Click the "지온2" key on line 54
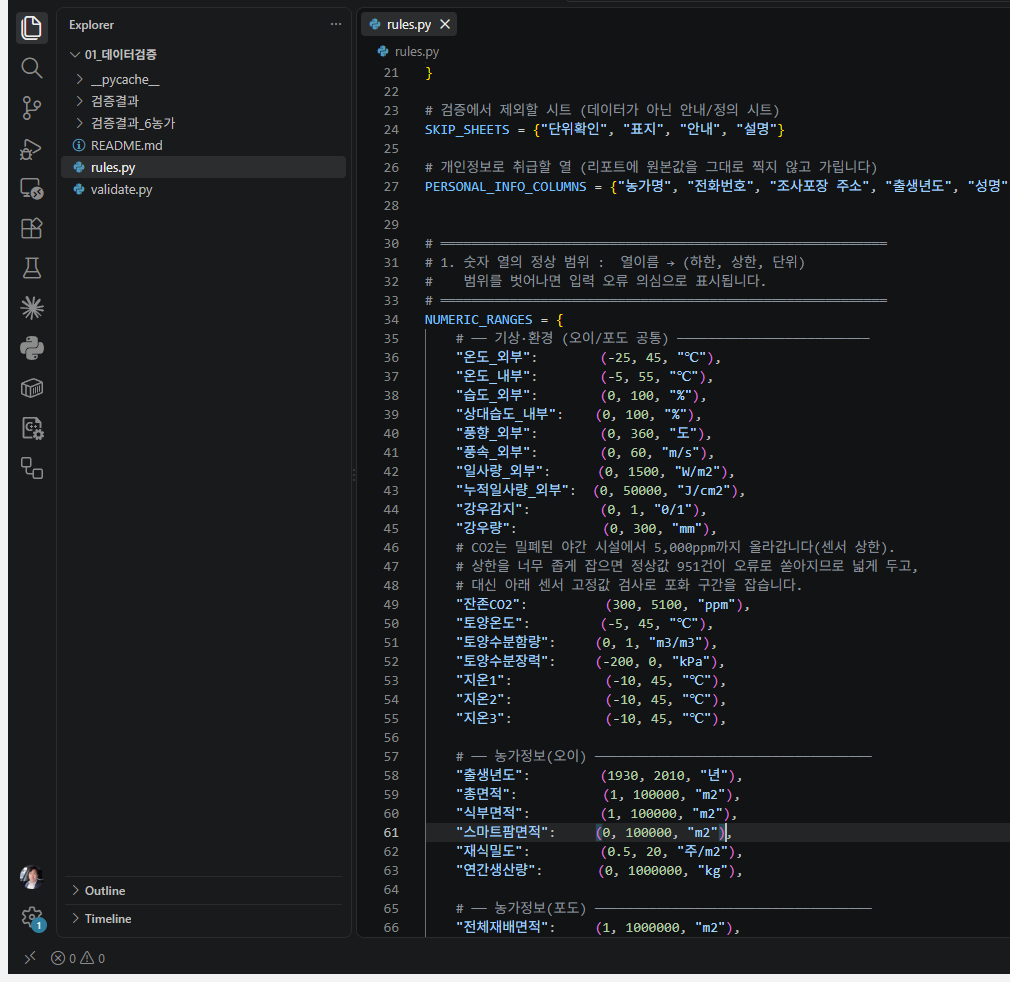Screen dimensions: 1010x982 (480, 699)
